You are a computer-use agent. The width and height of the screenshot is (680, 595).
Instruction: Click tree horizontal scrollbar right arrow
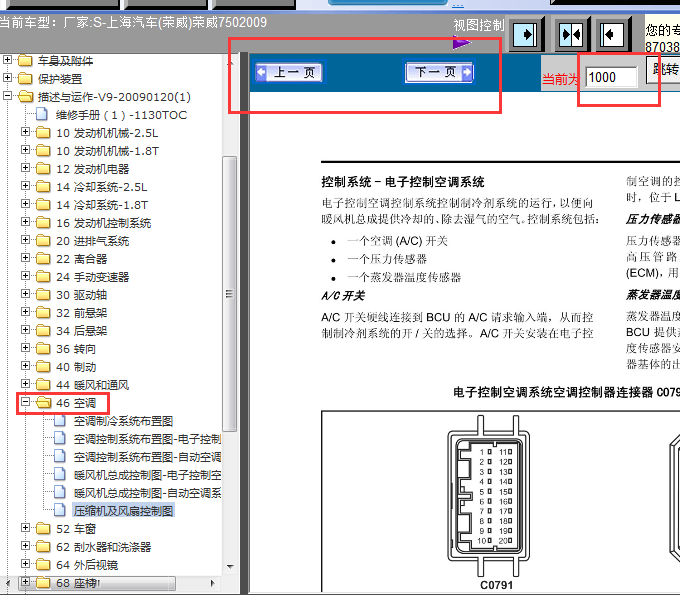(x=212, y=583)
